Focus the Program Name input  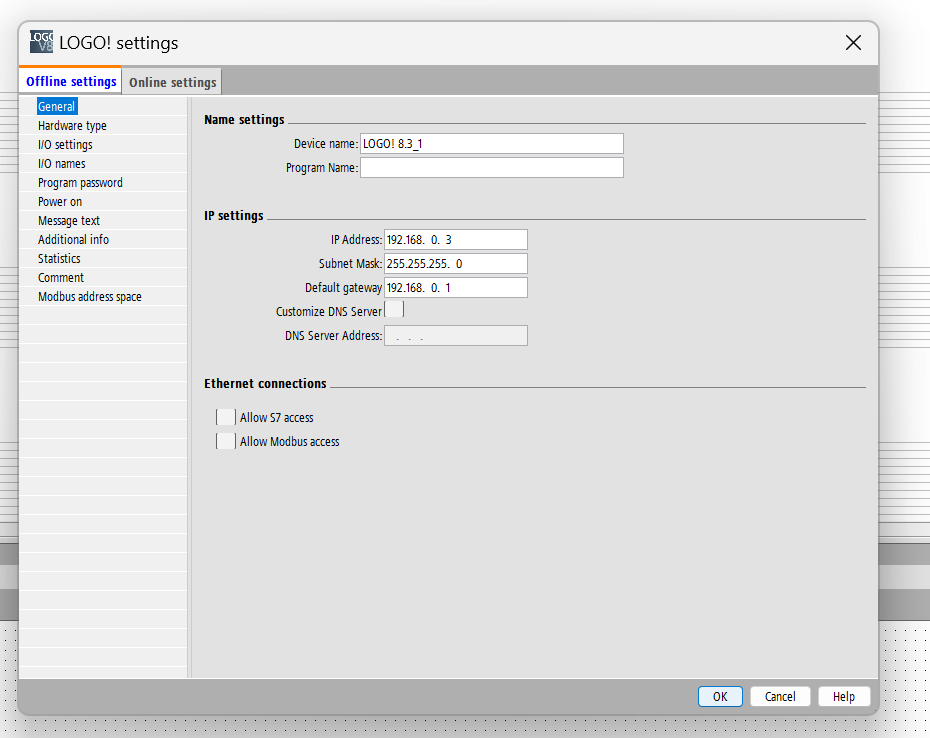(492, 167)
